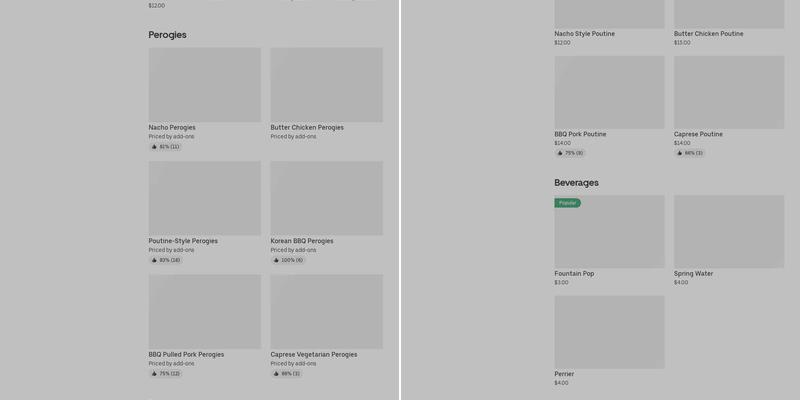
Task: Select the Spring Water product image
Action: (728, 231)
